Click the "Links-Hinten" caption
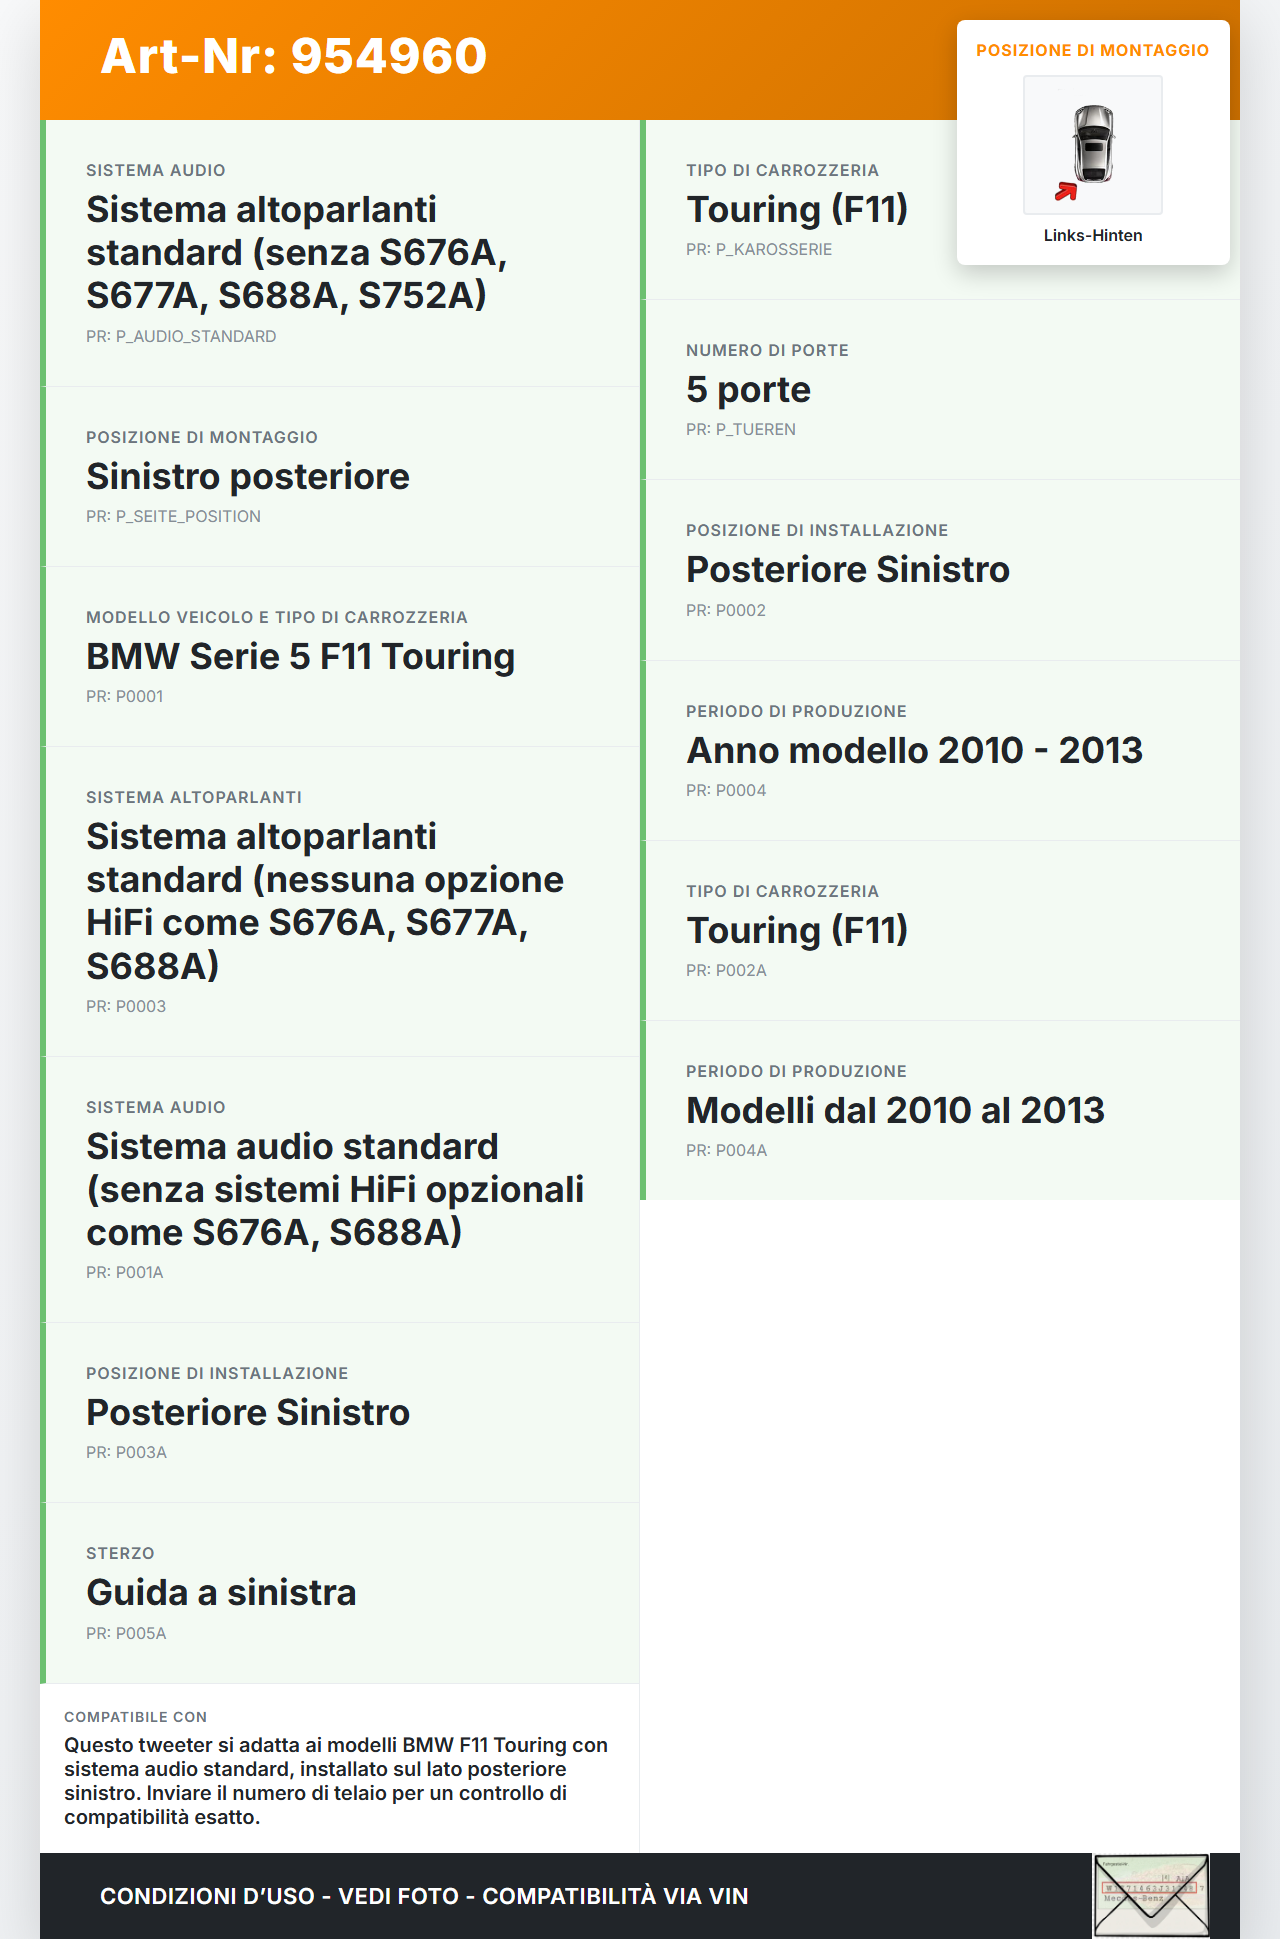The width and height of the screenshot is (1280, 1939). [x=1093, y=236]
